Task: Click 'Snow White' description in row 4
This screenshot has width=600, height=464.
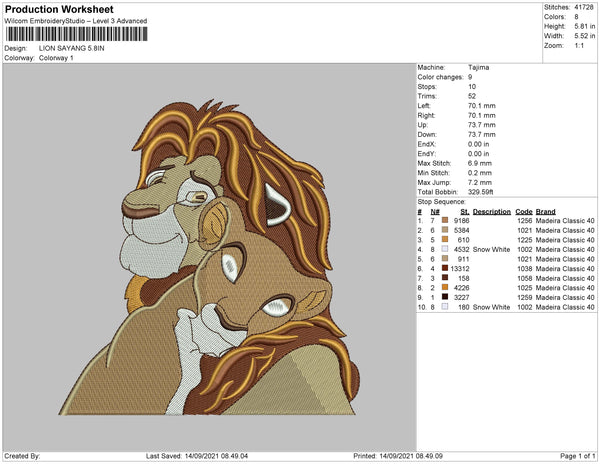Action: (x=491, y=249)
